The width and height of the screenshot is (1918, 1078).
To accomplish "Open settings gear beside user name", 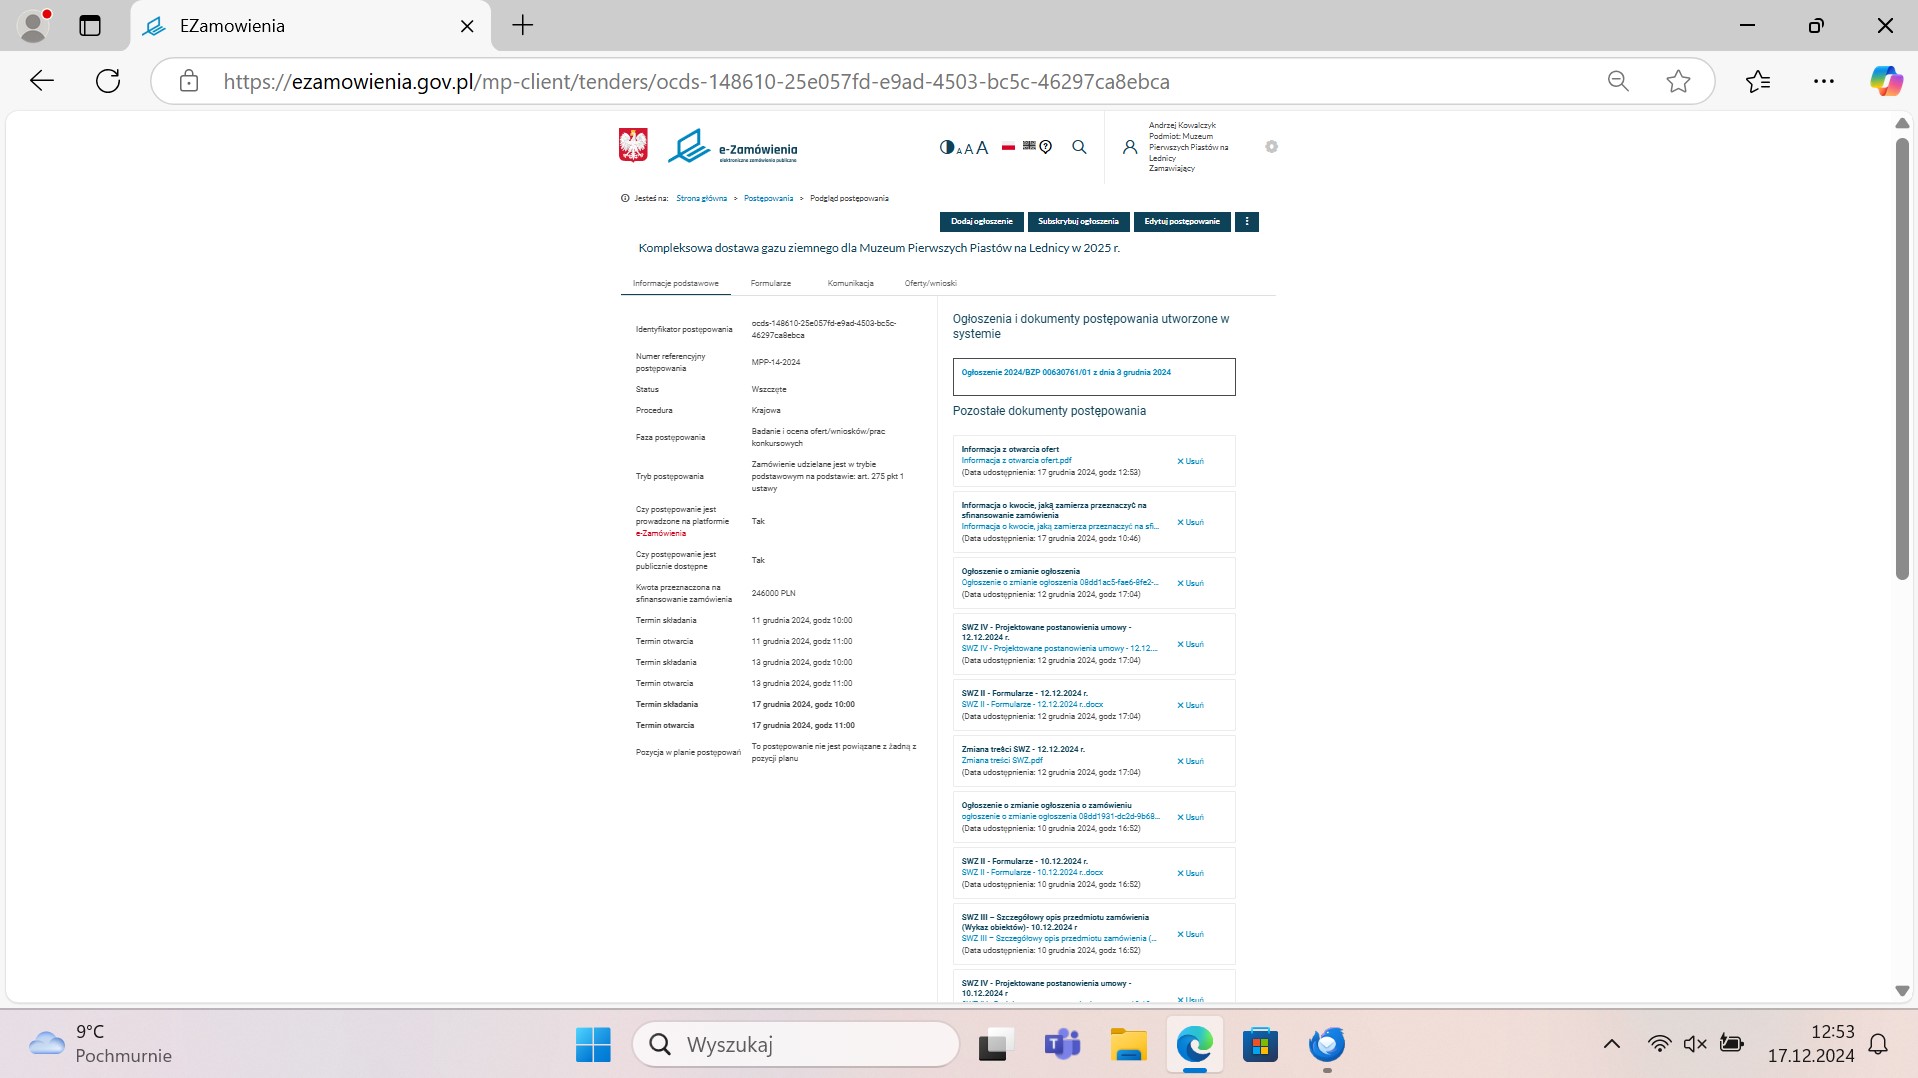I will tap(1271, 147).
